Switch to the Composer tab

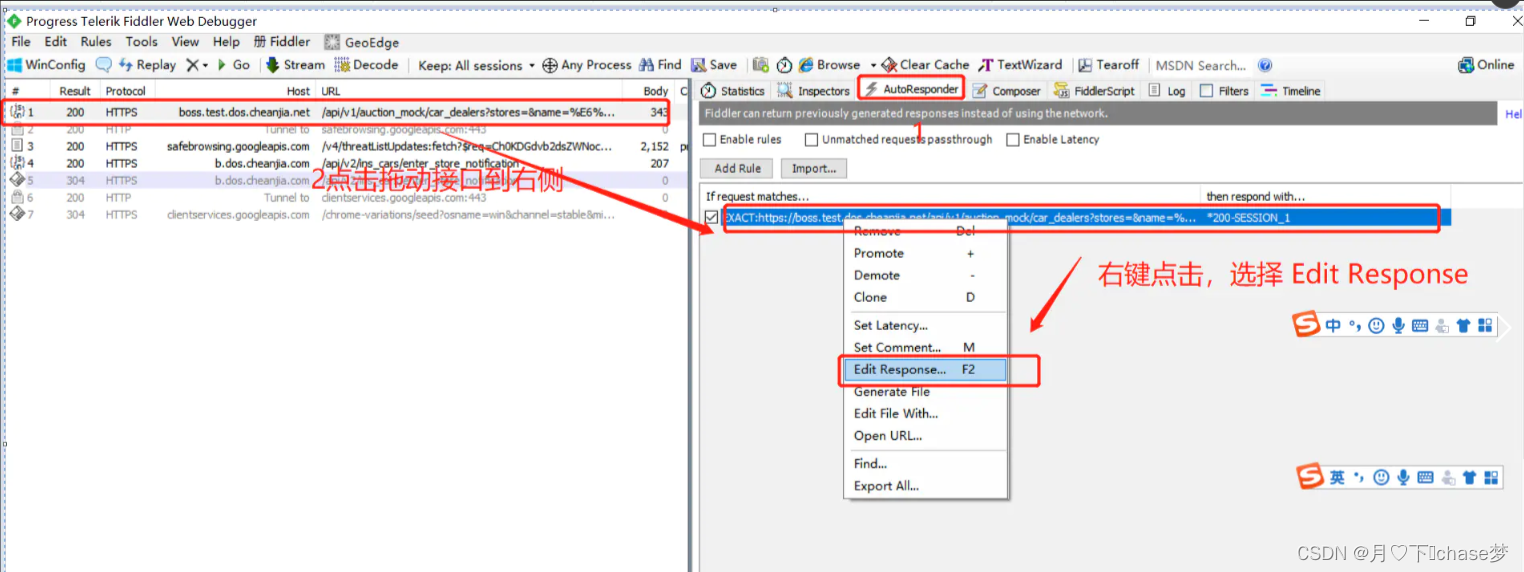(x=1007, y=91)
